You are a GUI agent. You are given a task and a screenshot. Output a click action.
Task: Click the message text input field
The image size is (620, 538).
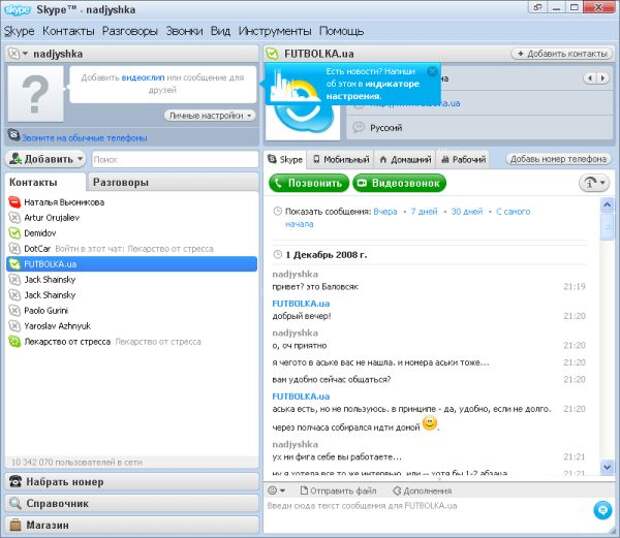click(x=427, y=515)
